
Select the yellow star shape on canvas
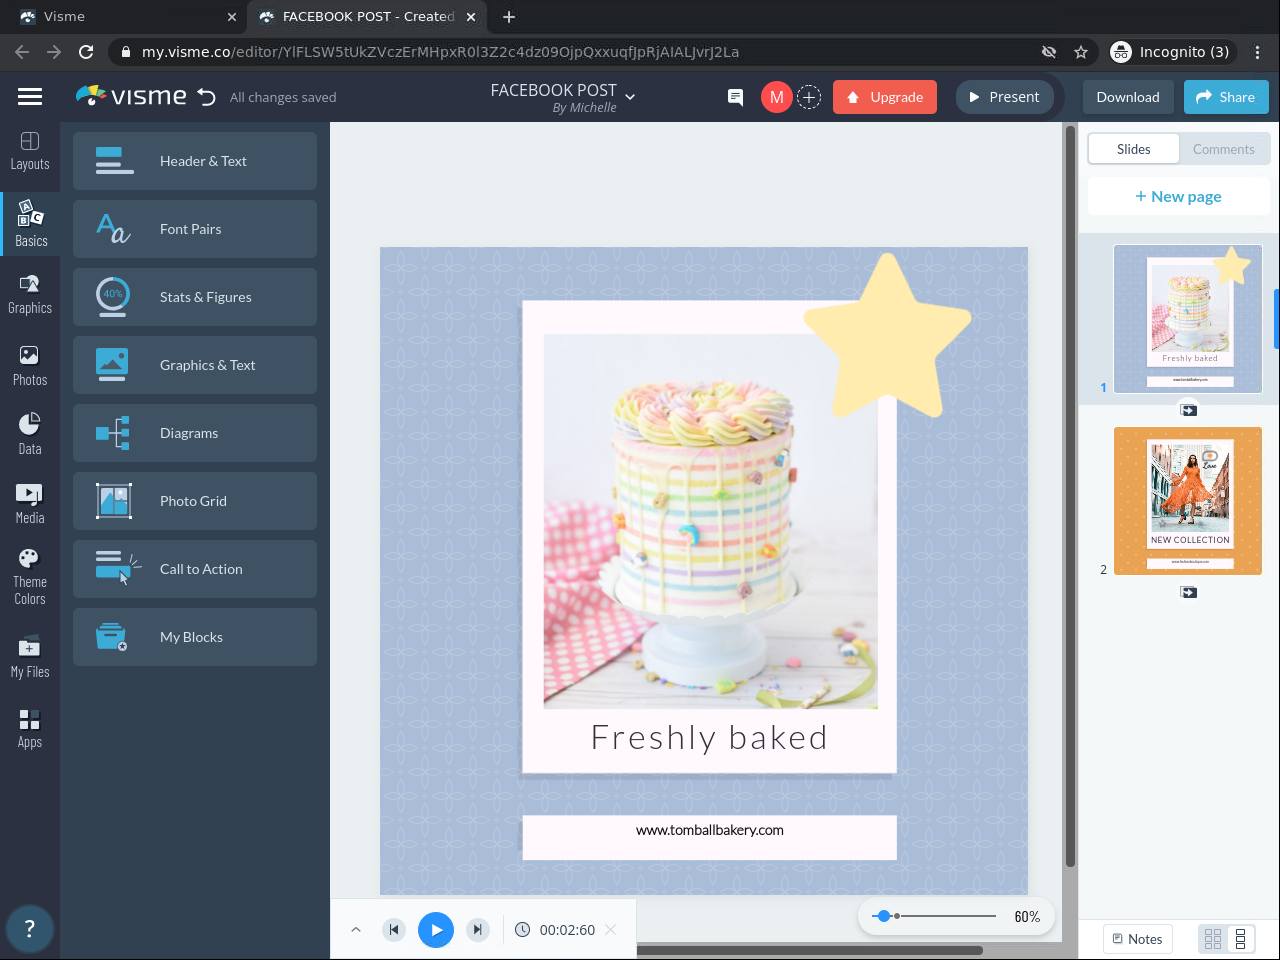click(x=887, y=335)
